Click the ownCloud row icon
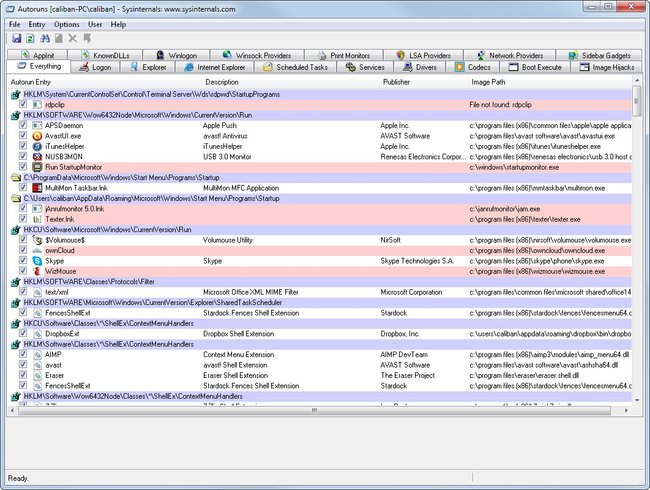The width and height of the screenshot is (650, 490). [x=37, y=250]
